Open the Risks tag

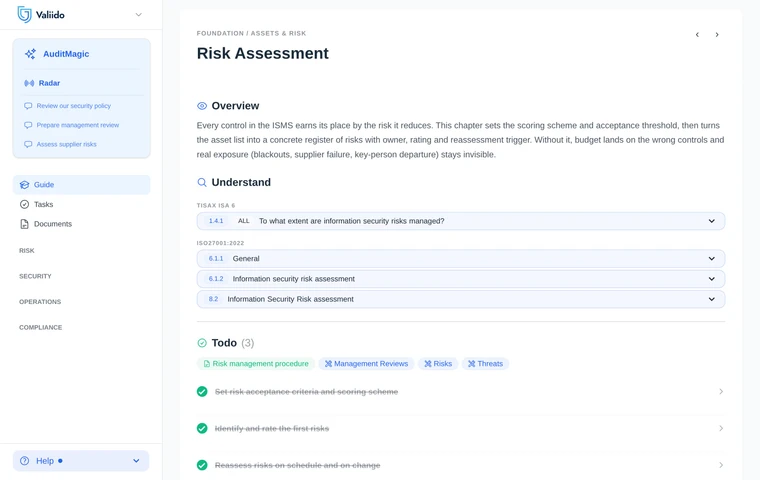pyautogui.click(x=438, y=364)
